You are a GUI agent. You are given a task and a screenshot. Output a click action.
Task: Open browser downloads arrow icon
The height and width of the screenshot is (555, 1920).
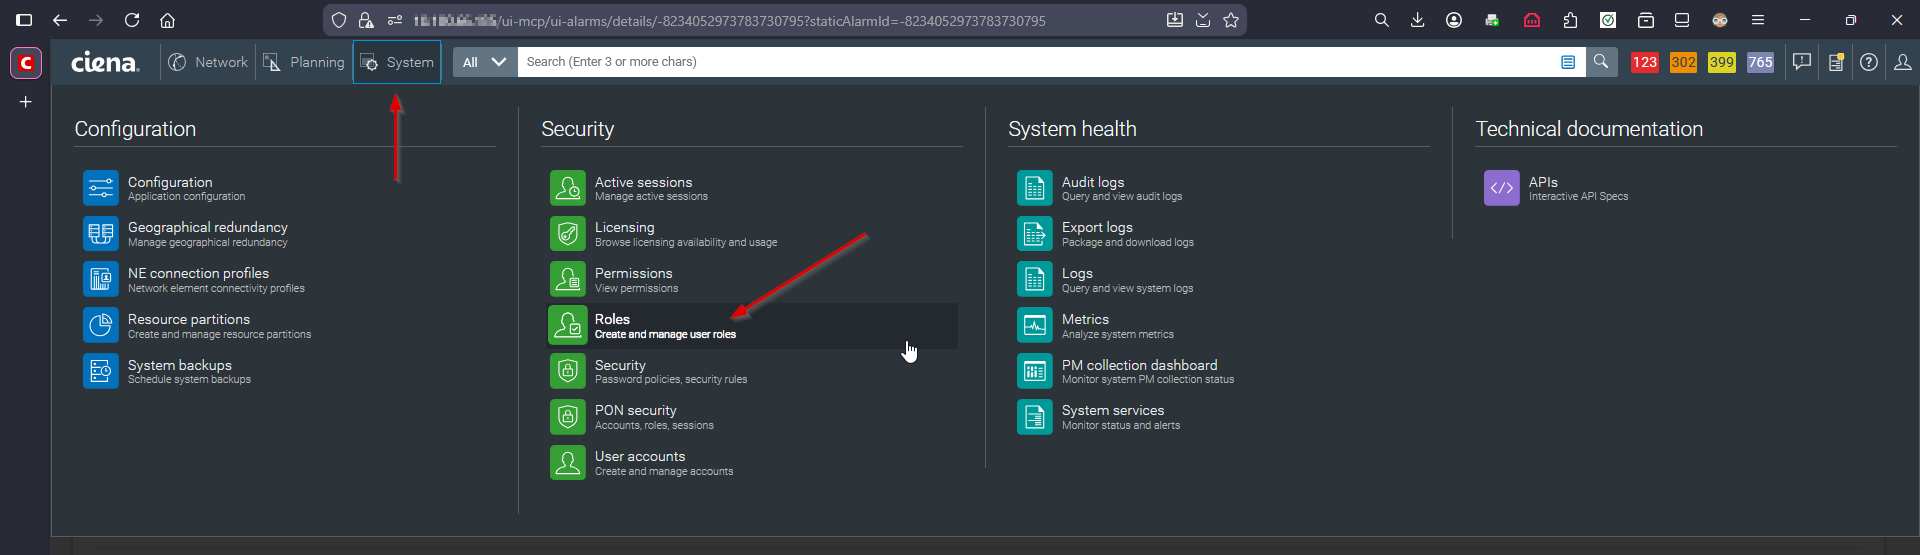1417,20
